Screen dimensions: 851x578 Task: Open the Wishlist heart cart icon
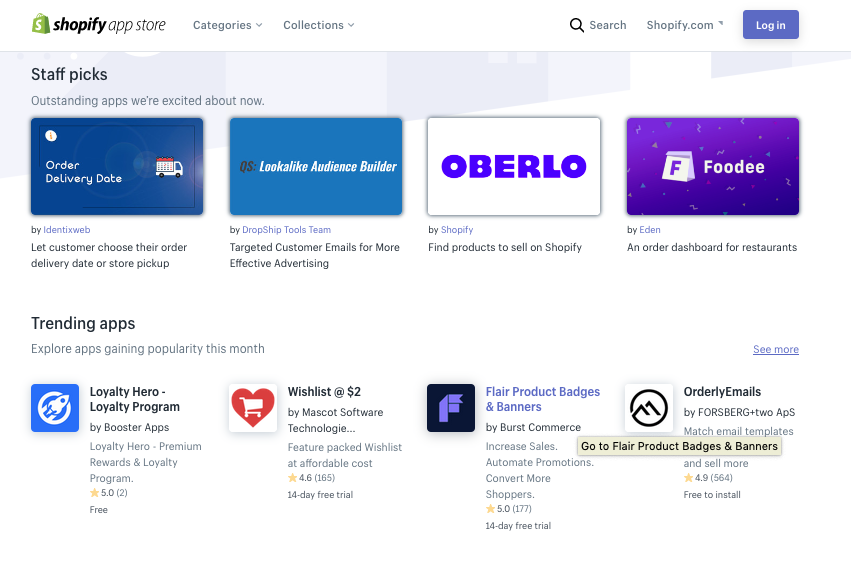point(253,408)
